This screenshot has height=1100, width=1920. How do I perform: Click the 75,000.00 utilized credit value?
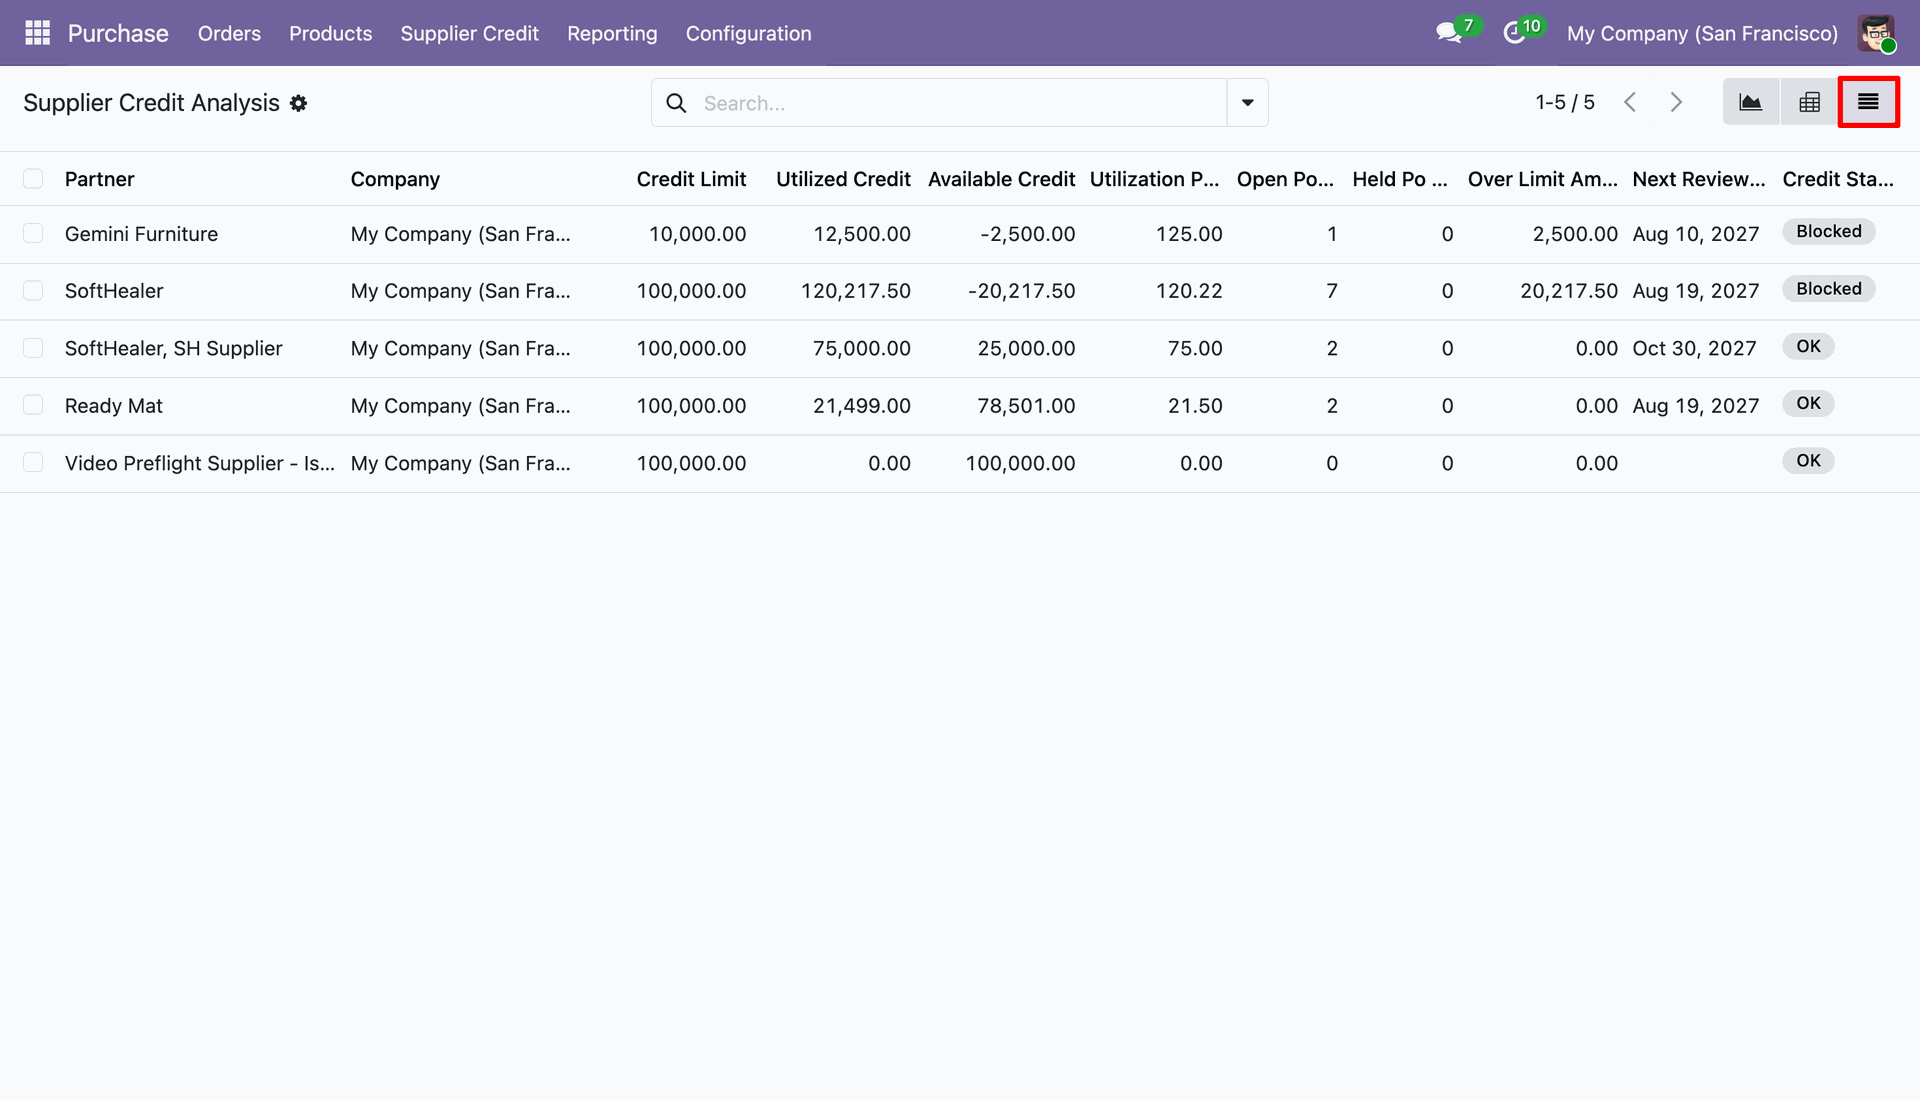(x=861, y=348)
